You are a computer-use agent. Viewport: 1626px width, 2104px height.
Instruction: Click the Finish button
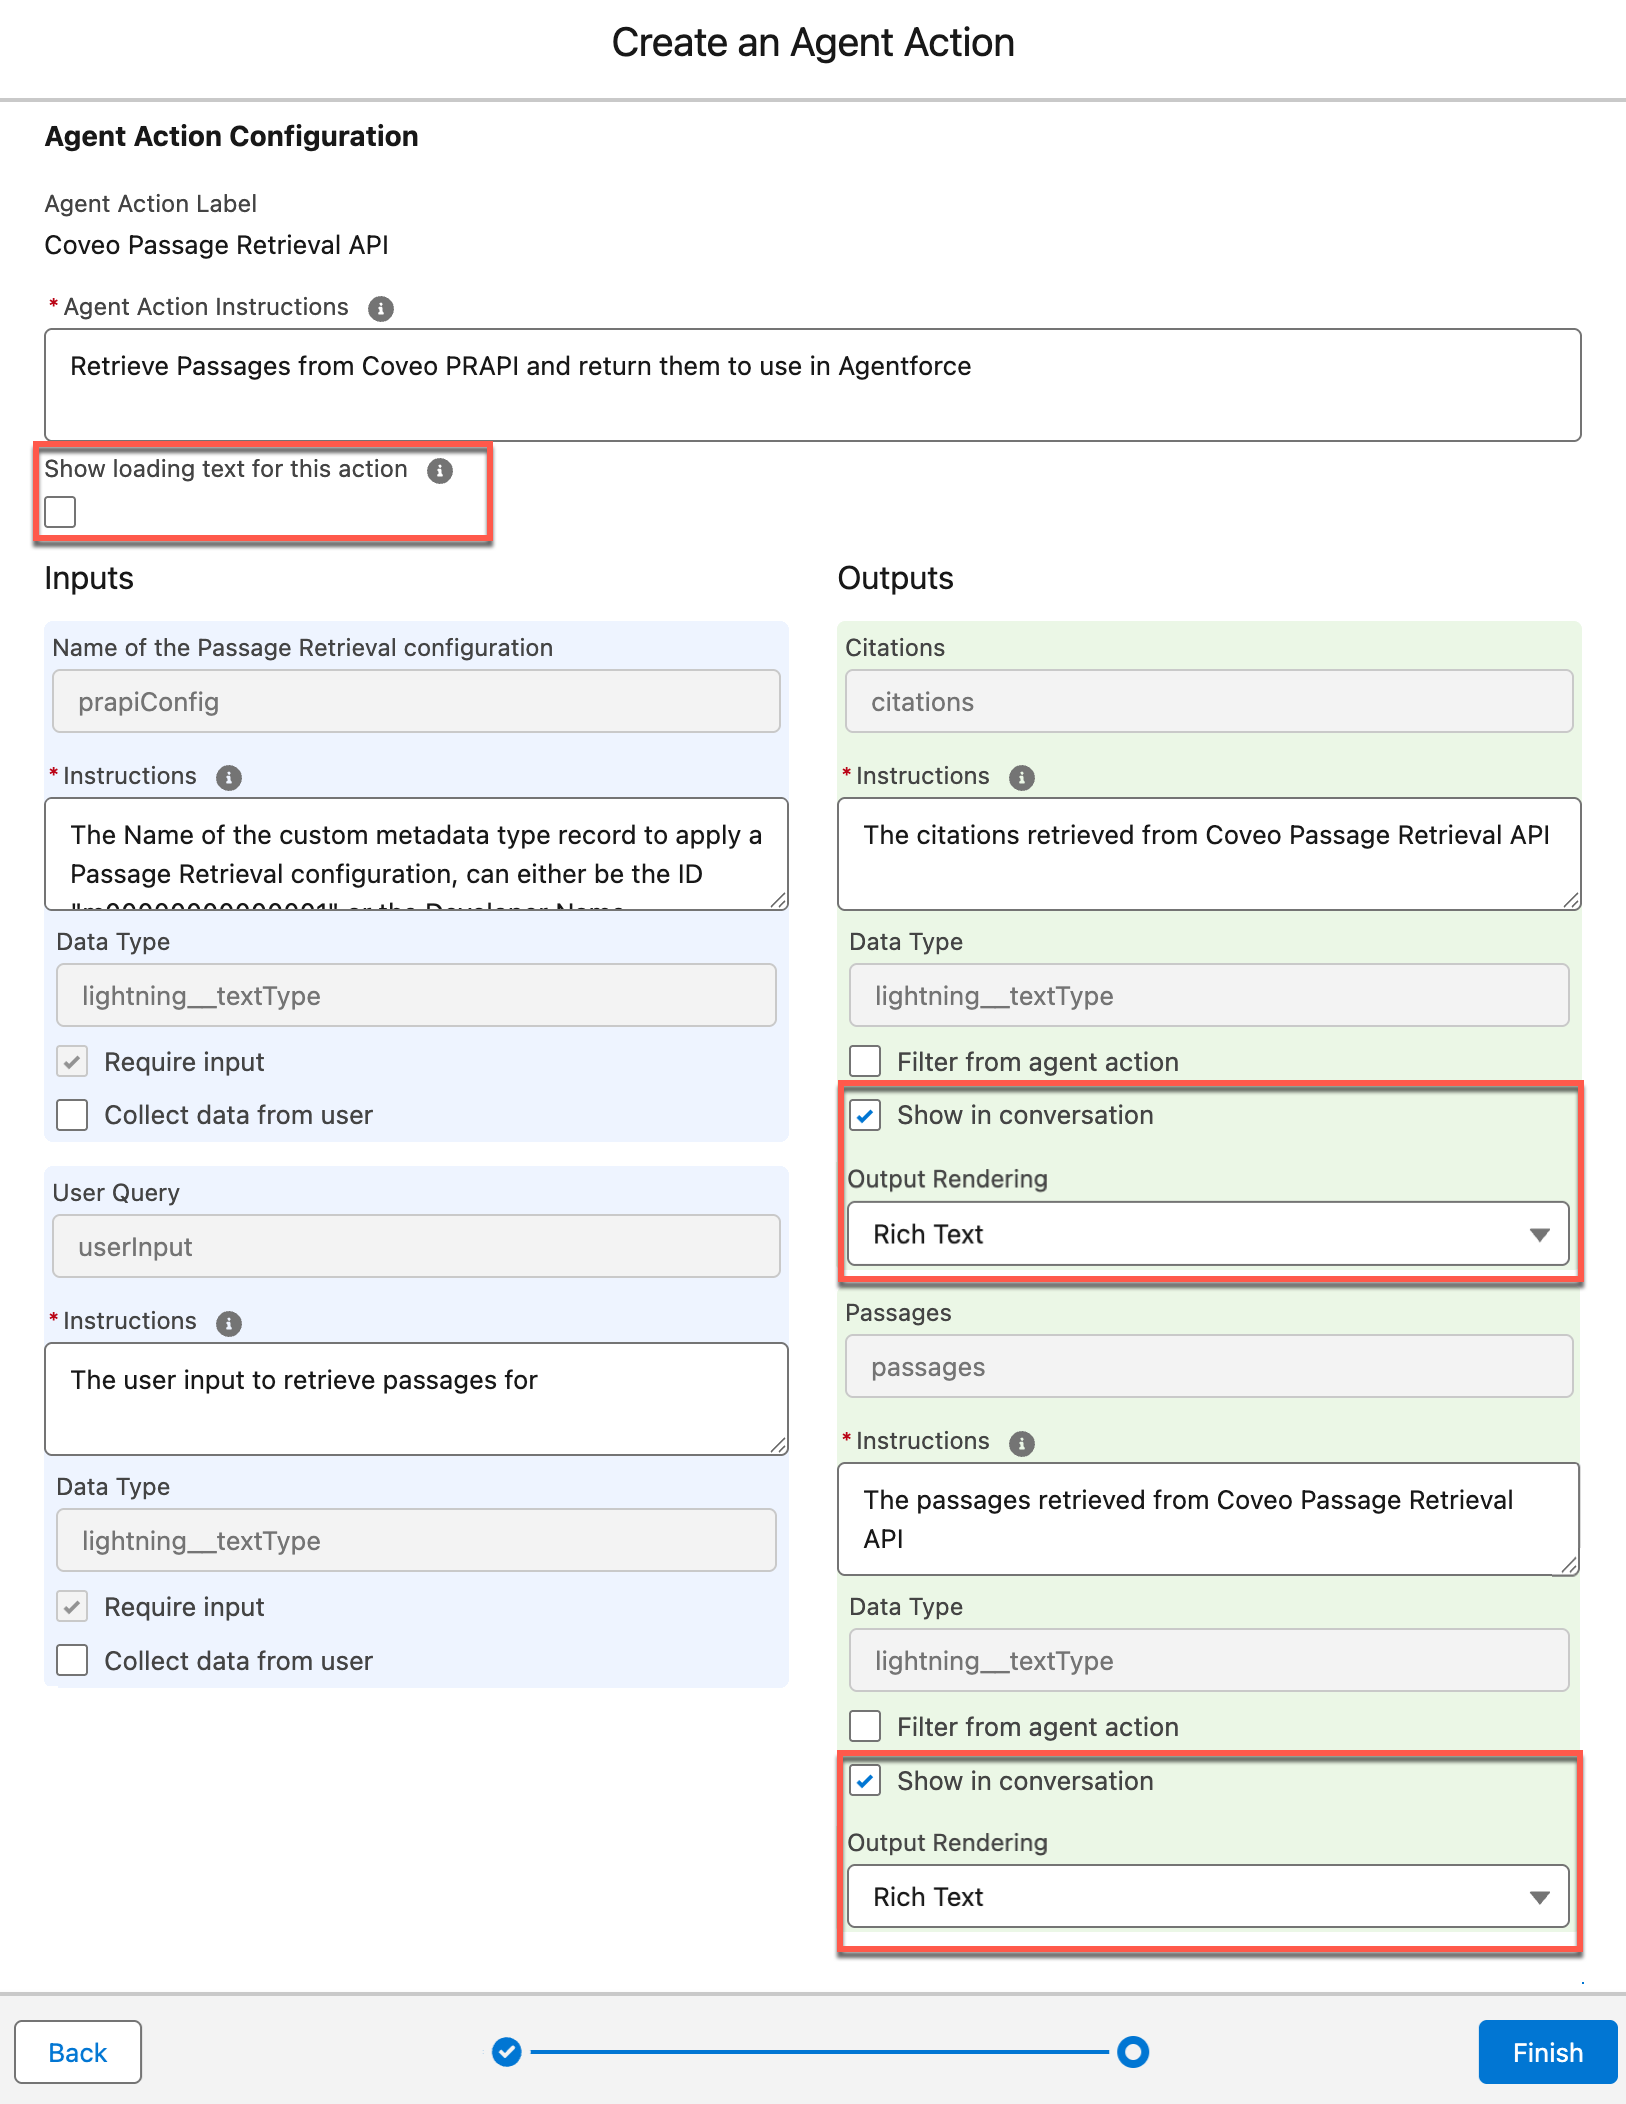click(x=1547, y=2053)
